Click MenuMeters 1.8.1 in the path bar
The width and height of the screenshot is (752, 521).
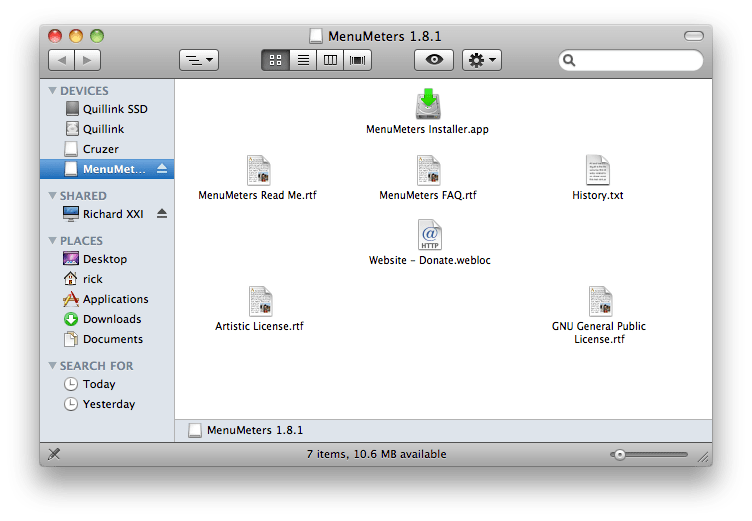246,430
